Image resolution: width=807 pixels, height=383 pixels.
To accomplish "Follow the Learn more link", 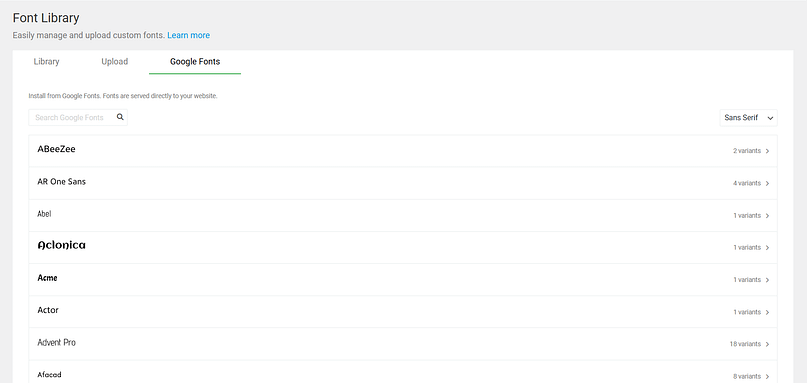I will 188,36.
